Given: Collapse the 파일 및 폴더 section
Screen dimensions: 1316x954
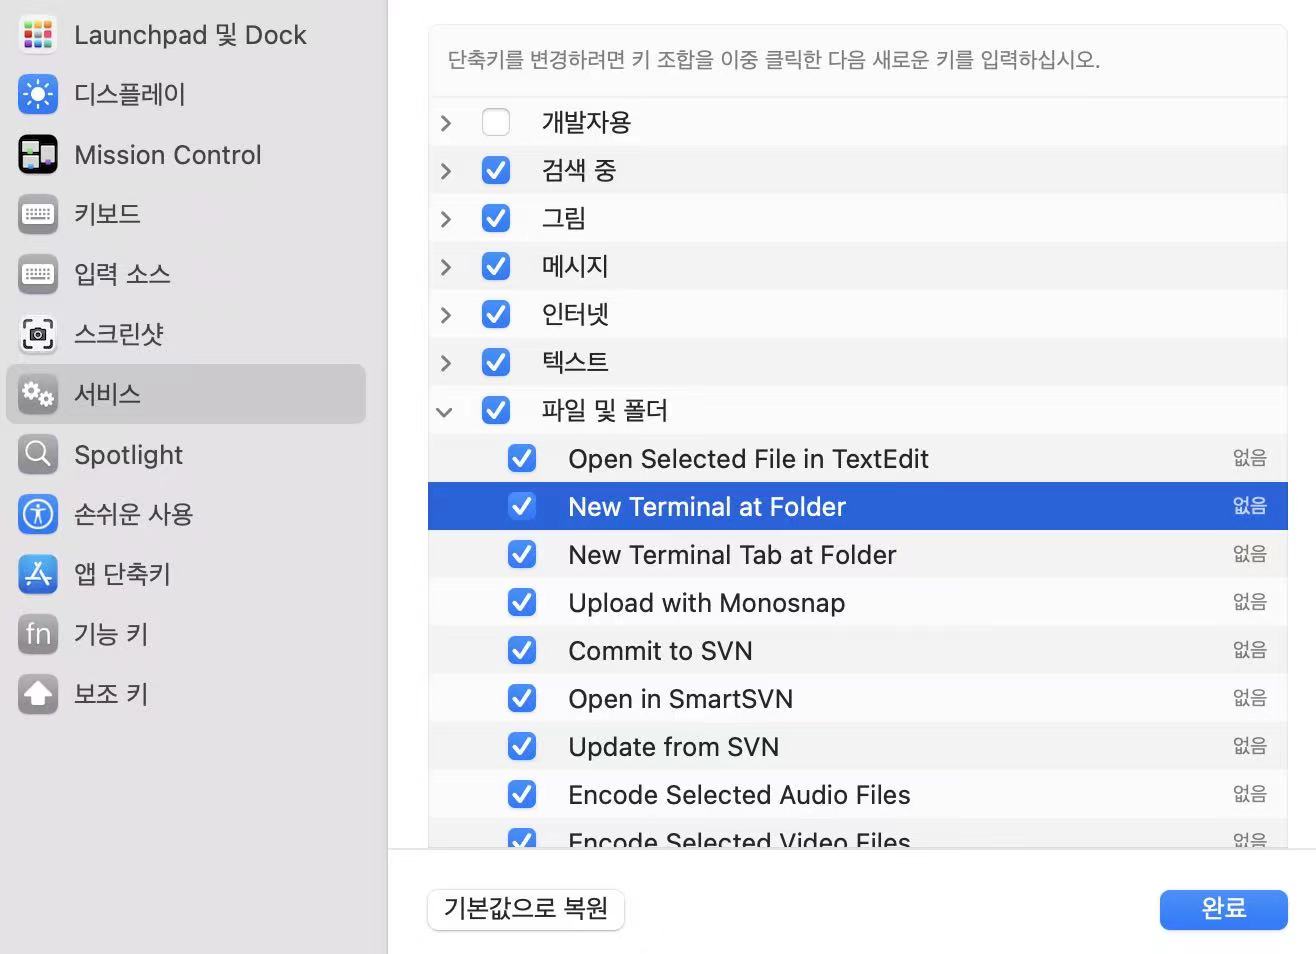Looking at the screenshot, I should point(445,411).
